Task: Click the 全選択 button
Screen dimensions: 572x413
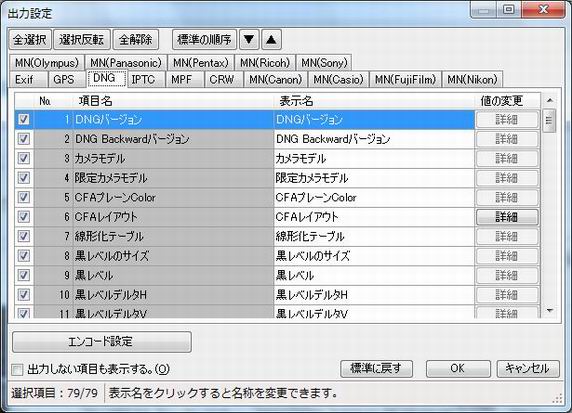Action: pos(30,39)
